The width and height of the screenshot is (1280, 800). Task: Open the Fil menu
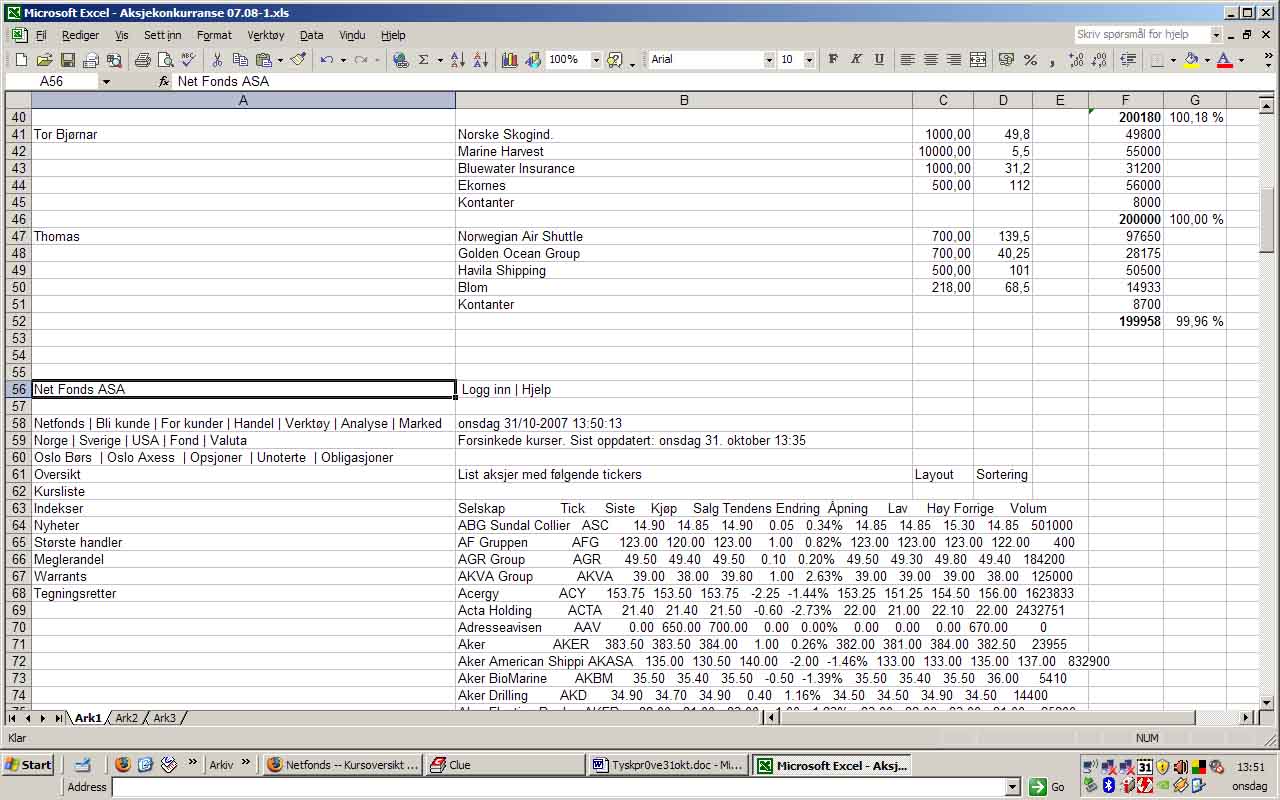tap(41, 35)
